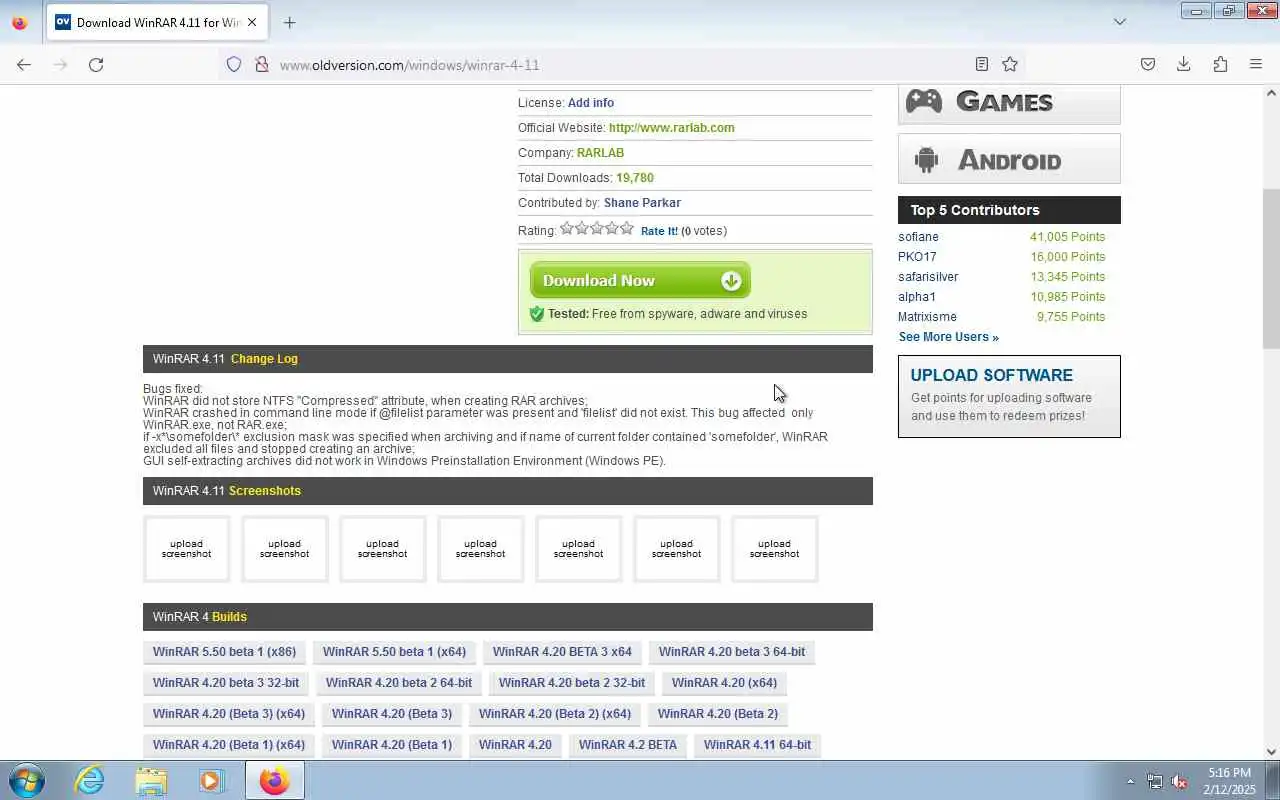Image resolution: width=1280 pixels, height=800 pixels.
Task: Open the http://www.rarlab.com official website link
Action: (x=672, y=128)
